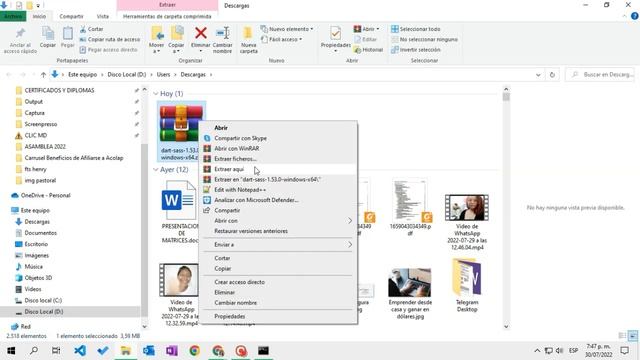Open address bar history dropdown
The width and height of the screenshot is (640, 360).
[538, 75]
